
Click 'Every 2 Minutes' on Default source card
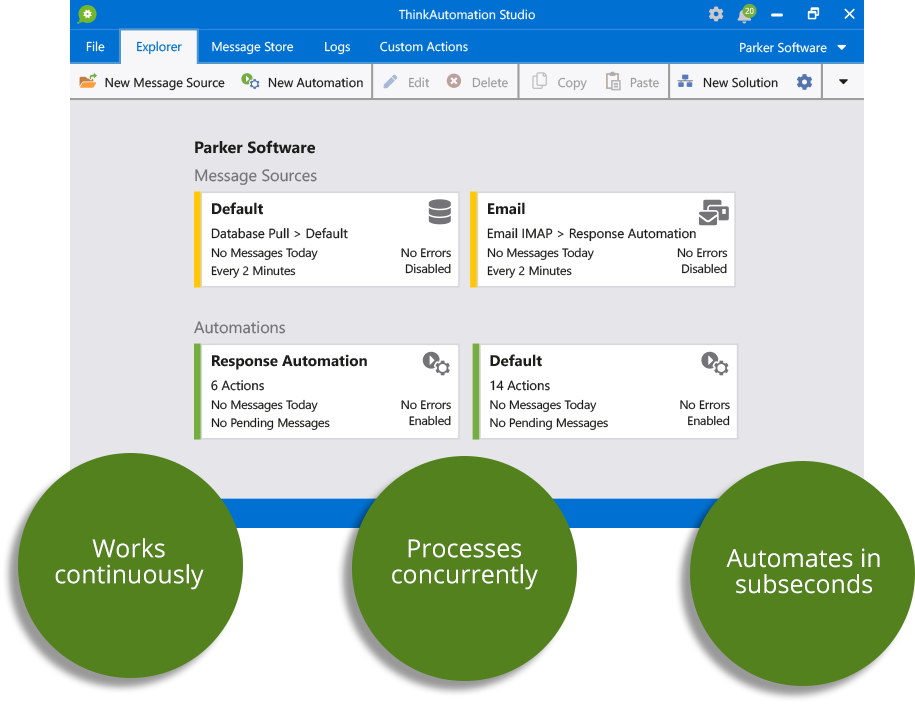pyautogui.click(x=253, y=271)
